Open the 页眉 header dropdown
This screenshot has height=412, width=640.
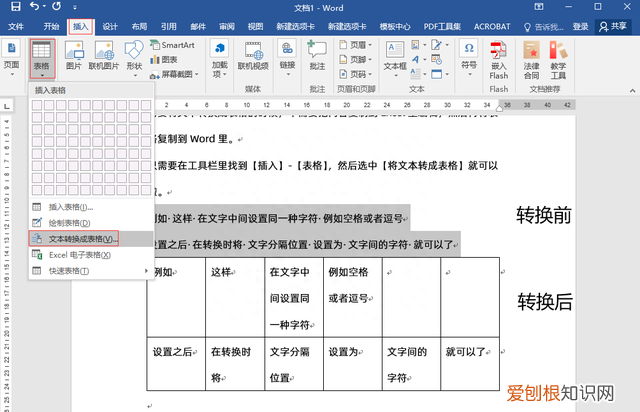pos(356,45)
